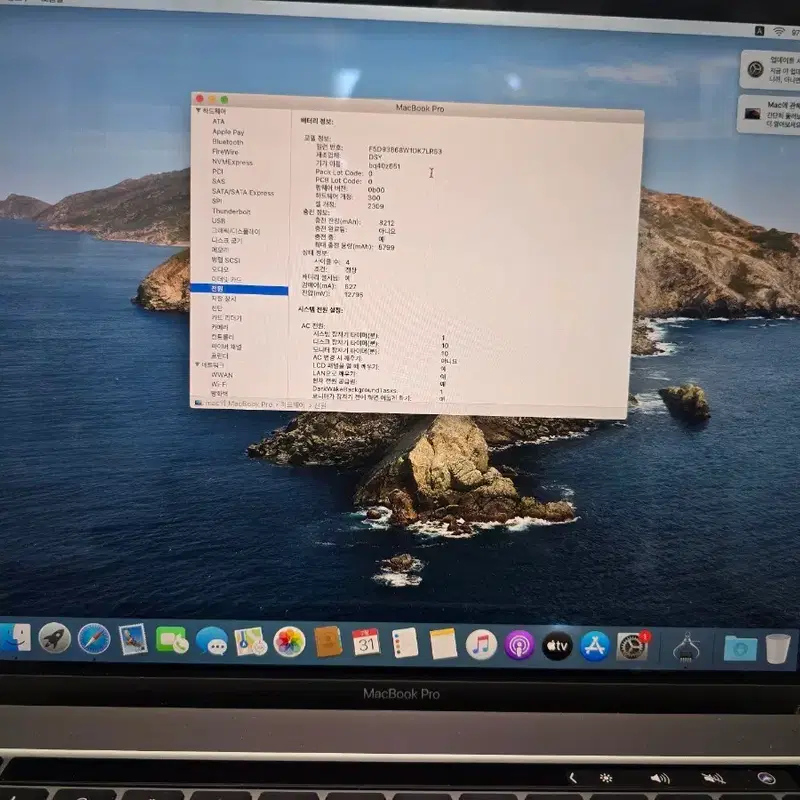Open Calendar showing 31 in Dock

[x=366, y=643]
